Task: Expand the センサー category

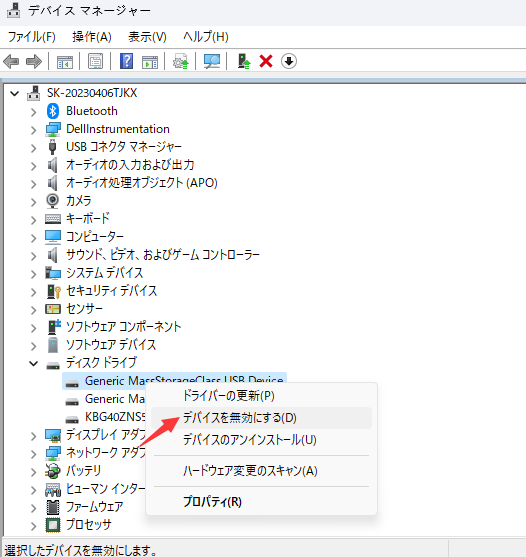Action: coord(33,310)
